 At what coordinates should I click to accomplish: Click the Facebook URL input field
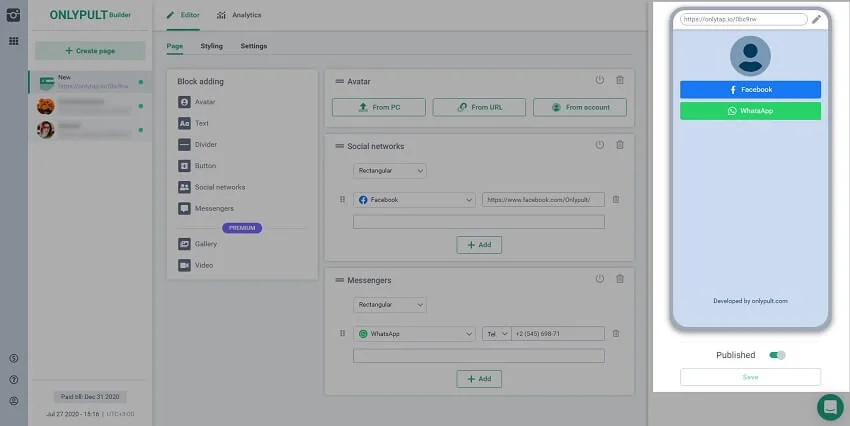[x=543, y=200]
